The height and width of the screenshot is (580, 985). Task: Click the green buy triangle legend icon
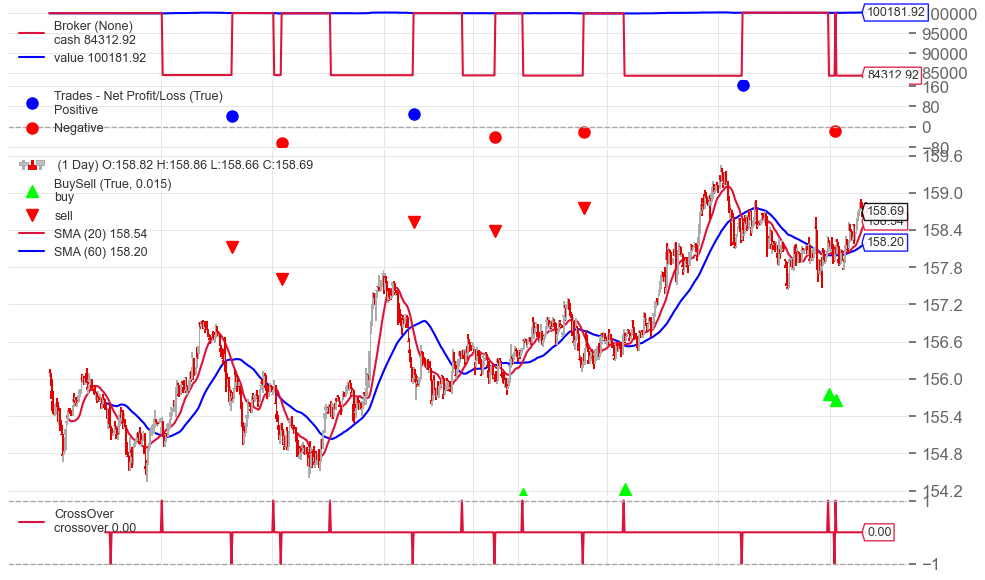(32, 191)
